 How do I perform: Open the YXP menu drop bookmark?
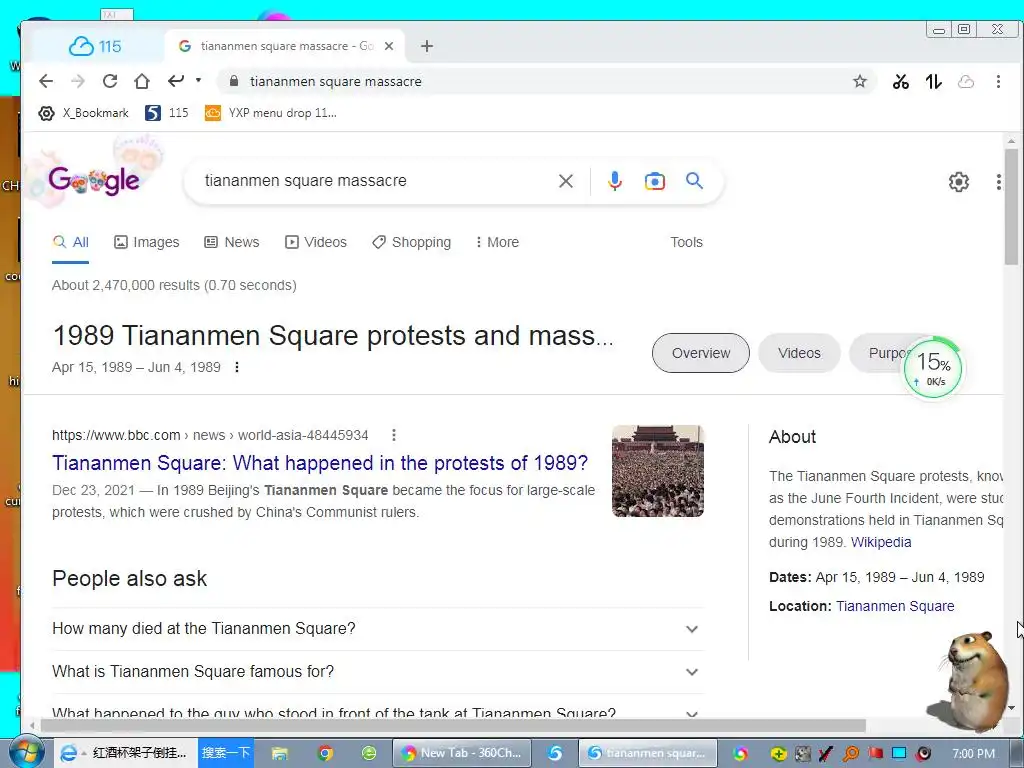[x=270, y=113]
